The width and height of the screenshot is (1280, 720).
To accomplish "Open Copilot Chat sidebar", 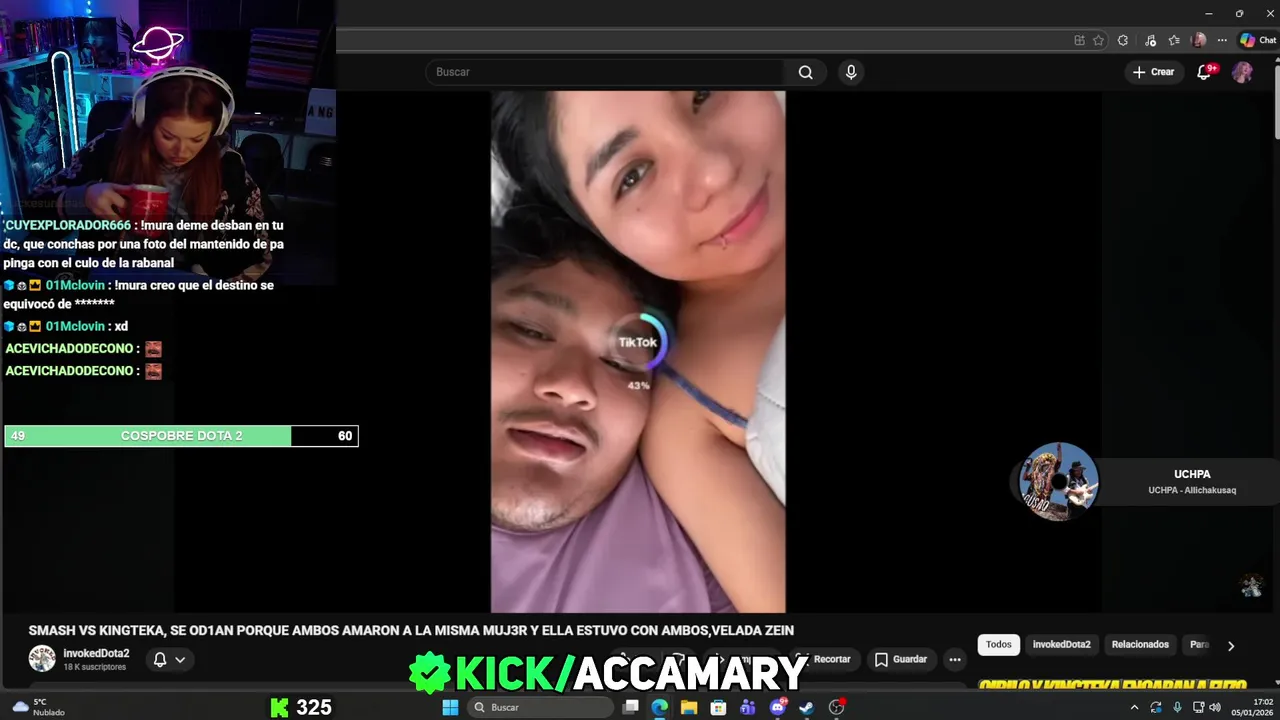I will coord(1258,41).
